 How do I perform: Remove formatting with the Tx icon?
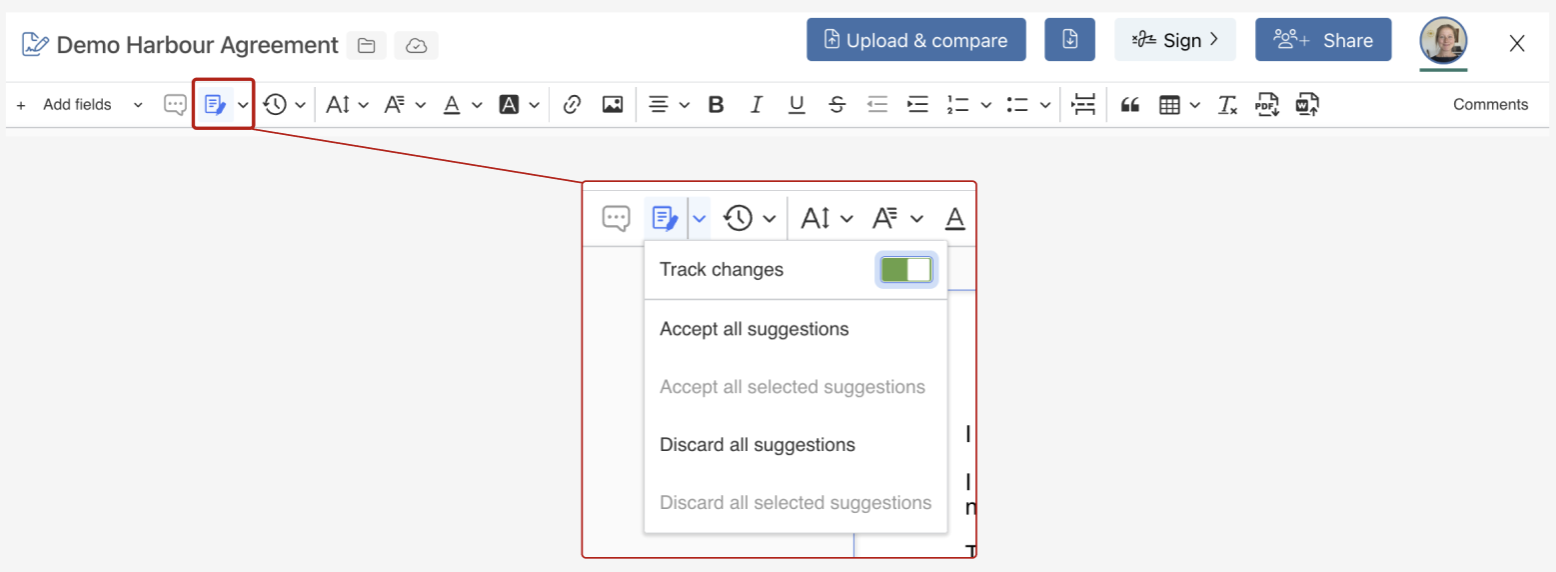pyautogui.click(x=1227, y=104)
